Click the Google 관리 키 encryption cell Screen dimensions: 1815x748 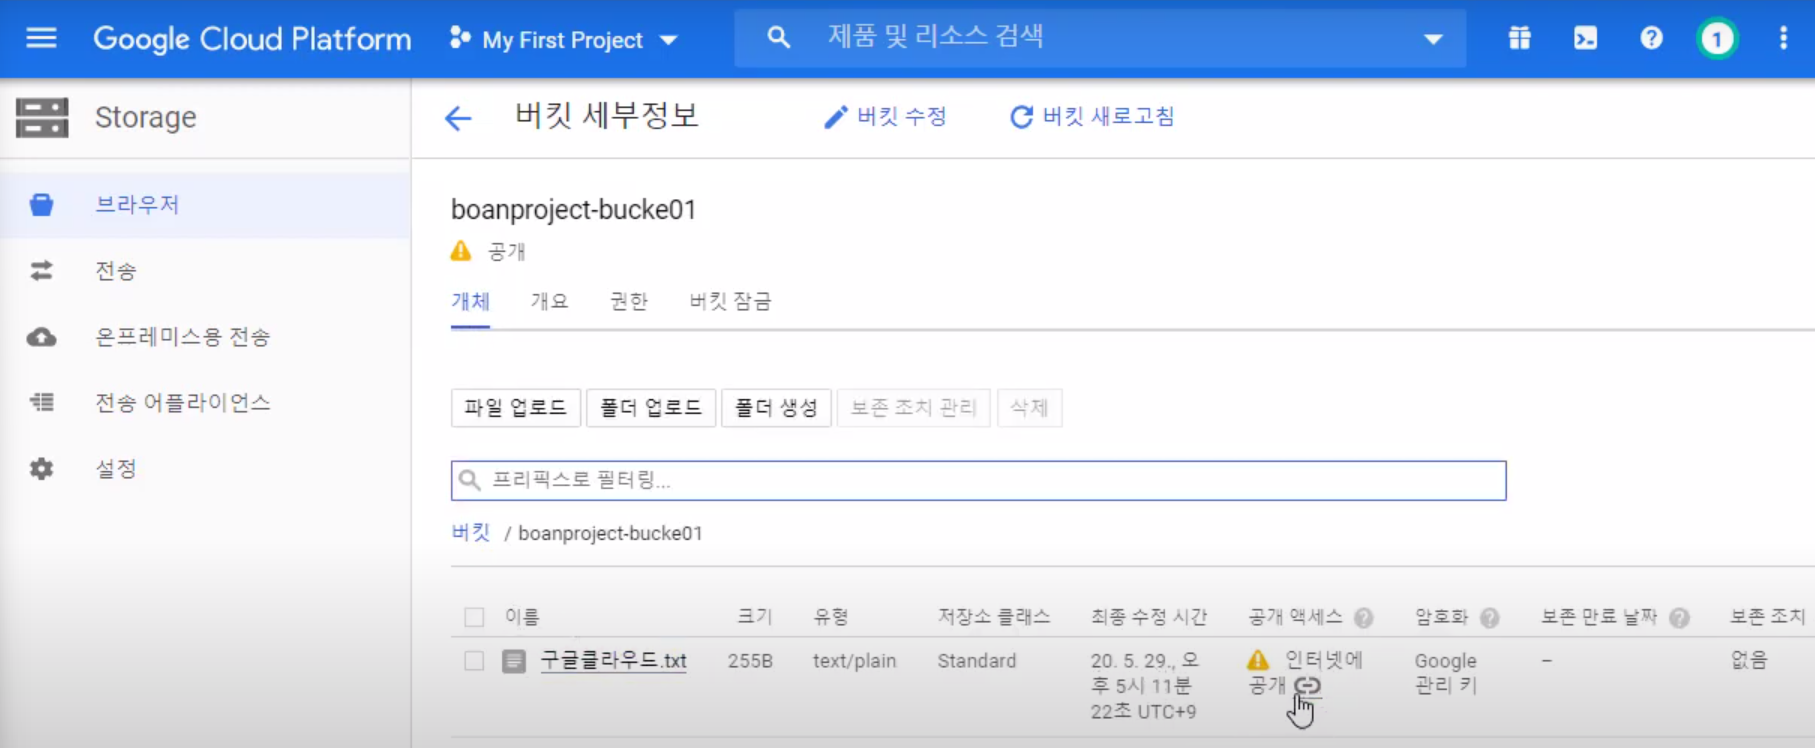coord(1445,673)
